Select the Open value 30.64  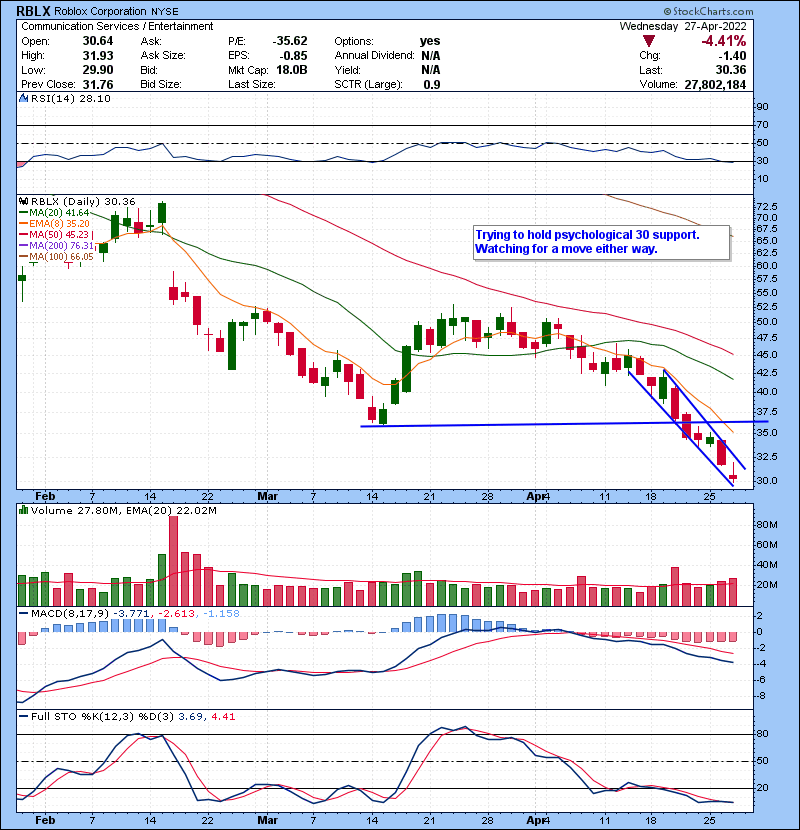pyautogui.click(x=97, y=41)
